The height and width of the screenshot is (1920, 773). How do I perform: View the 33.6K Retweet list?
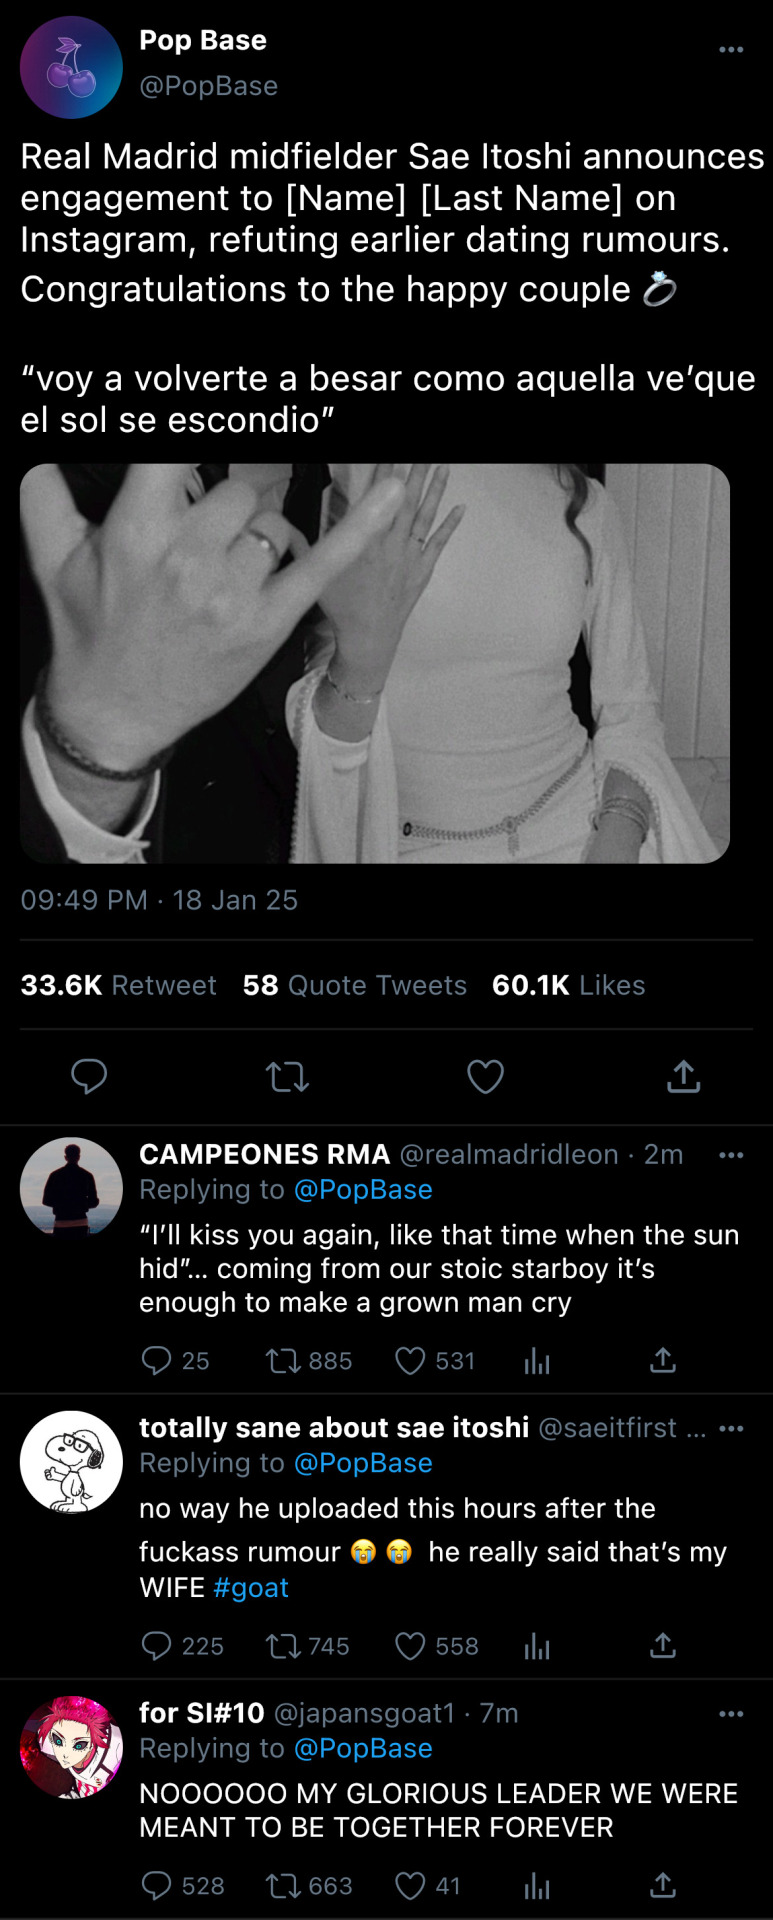click(118, 985)
